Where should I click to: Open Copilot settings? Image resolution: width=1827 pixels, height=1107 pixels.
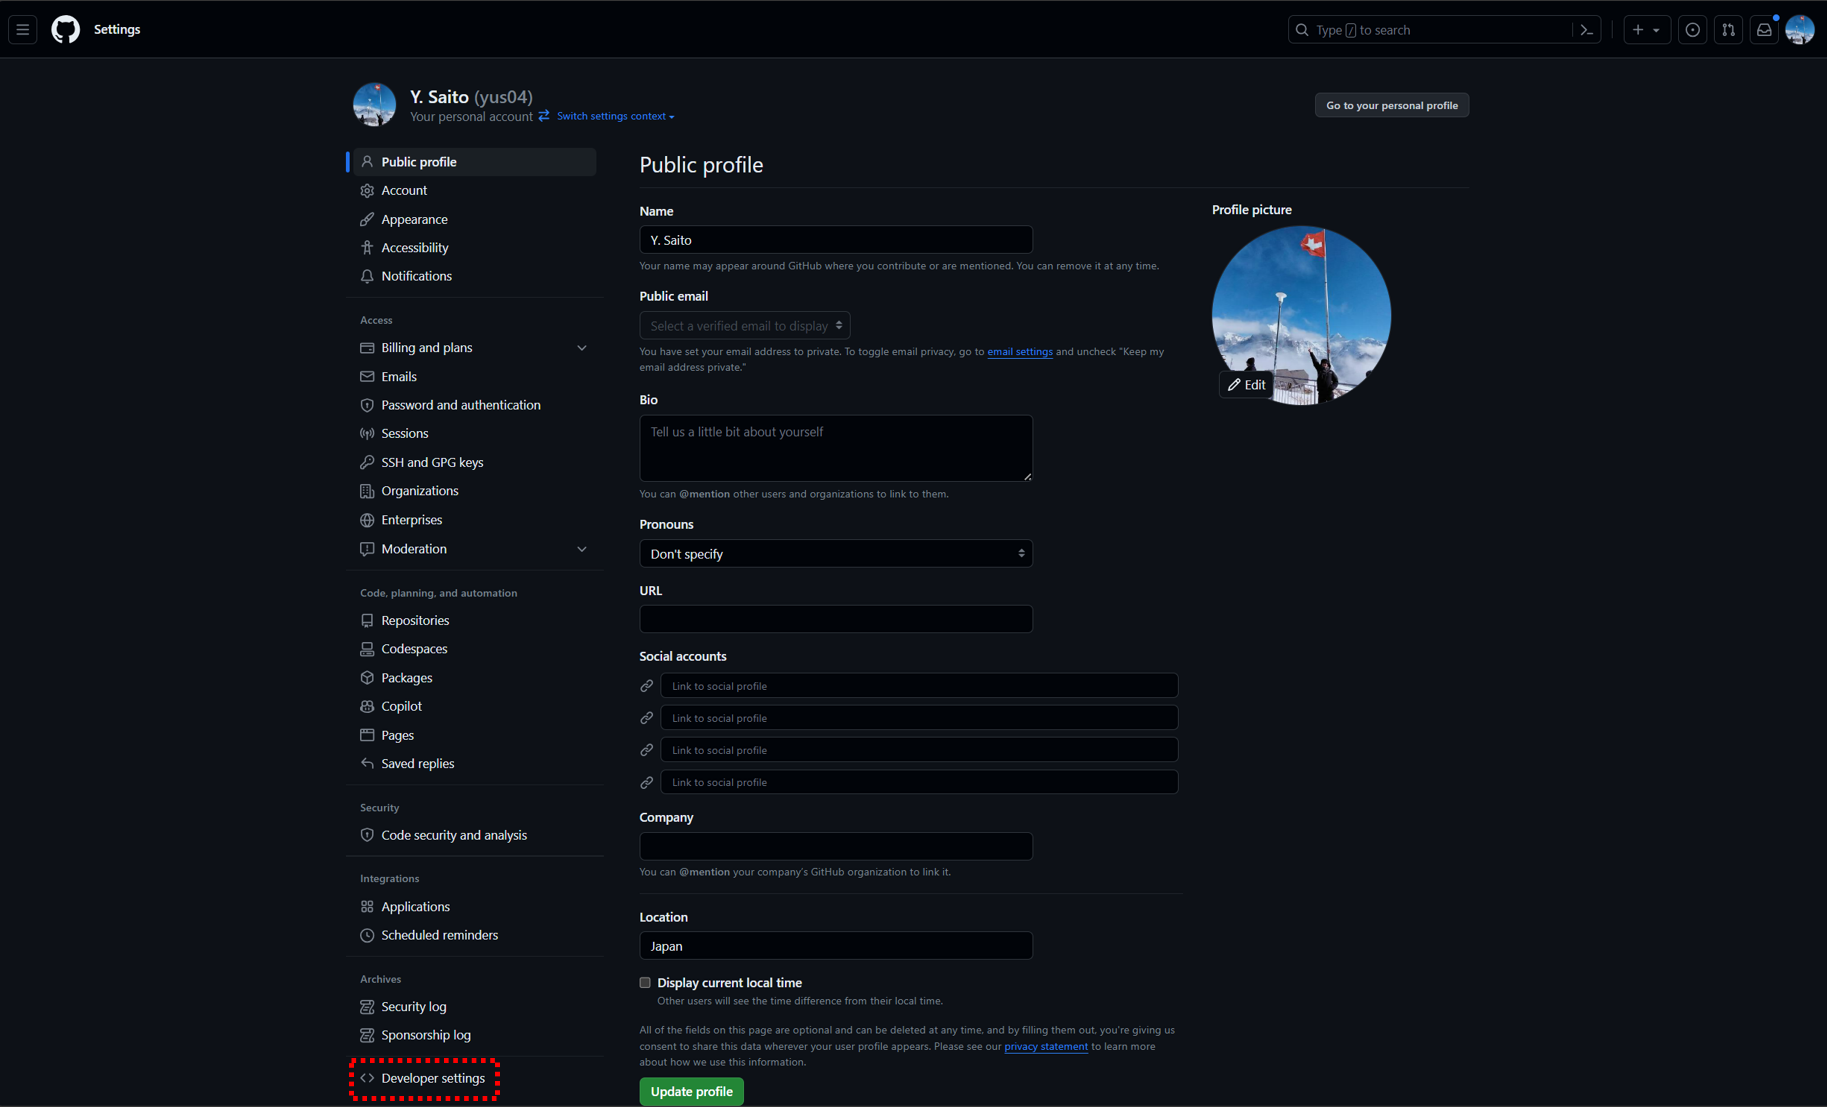(x=474, y=706)
